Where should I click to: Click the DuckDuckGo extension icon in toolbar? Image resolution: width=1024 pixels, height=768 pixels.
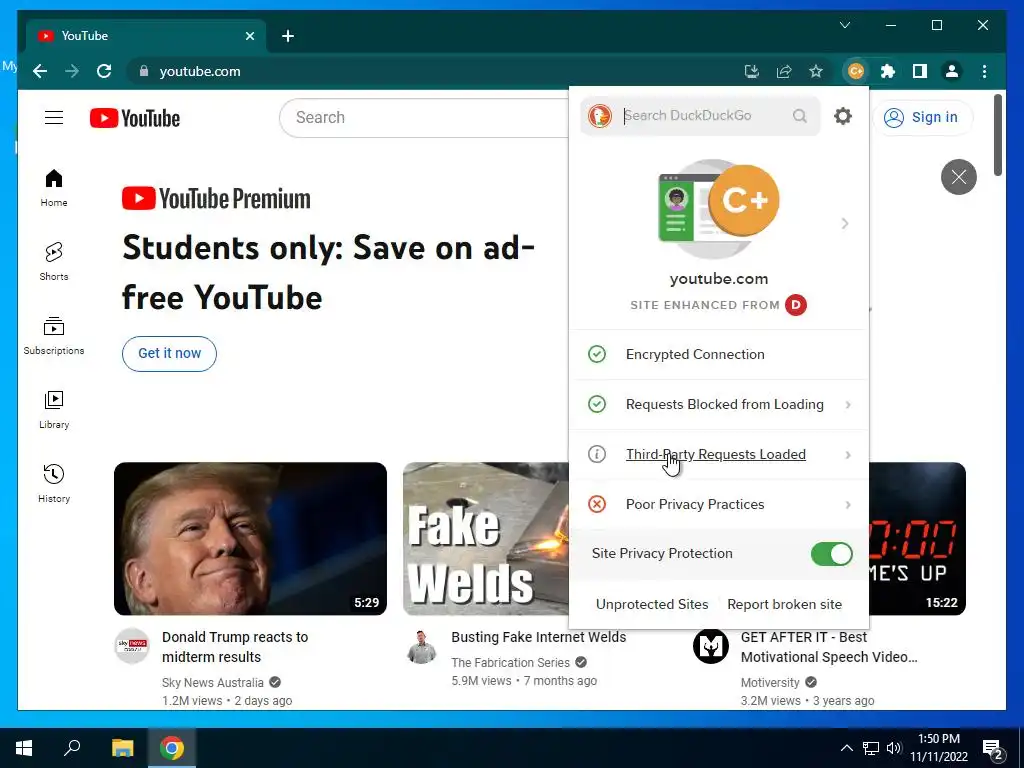click(856, 71)
